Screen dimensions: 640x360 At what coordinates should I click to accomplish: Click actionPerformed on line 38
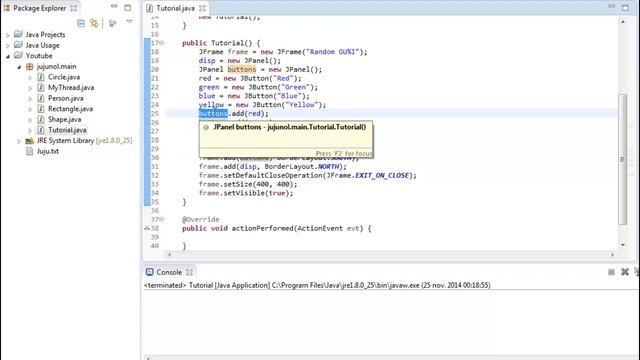[x=262, y=228]
